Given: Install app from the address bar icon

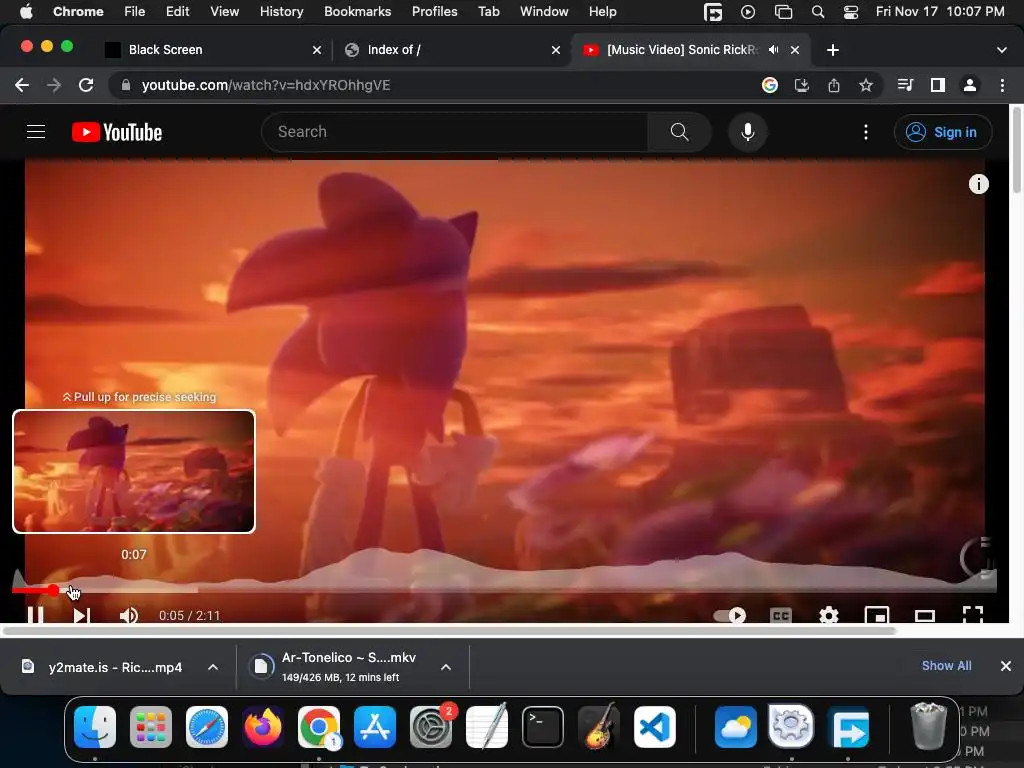Looking at the screenshot, I should pyautogui.click(x=801, y=85).
